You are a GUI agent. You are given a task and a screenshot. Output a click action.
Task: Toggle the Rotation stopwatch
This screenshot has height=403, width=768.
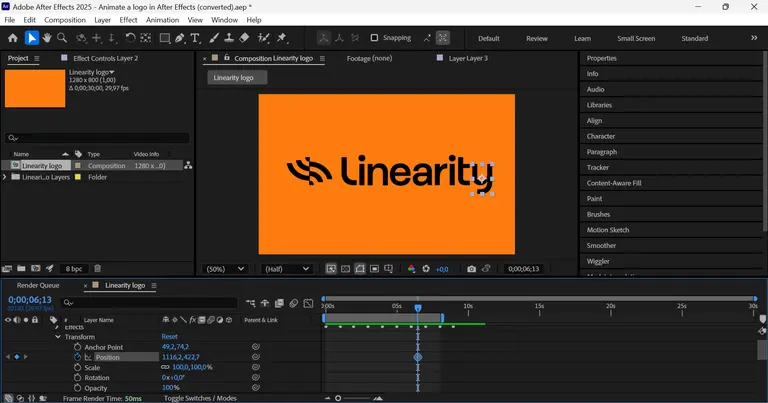(x=77, y=378)
